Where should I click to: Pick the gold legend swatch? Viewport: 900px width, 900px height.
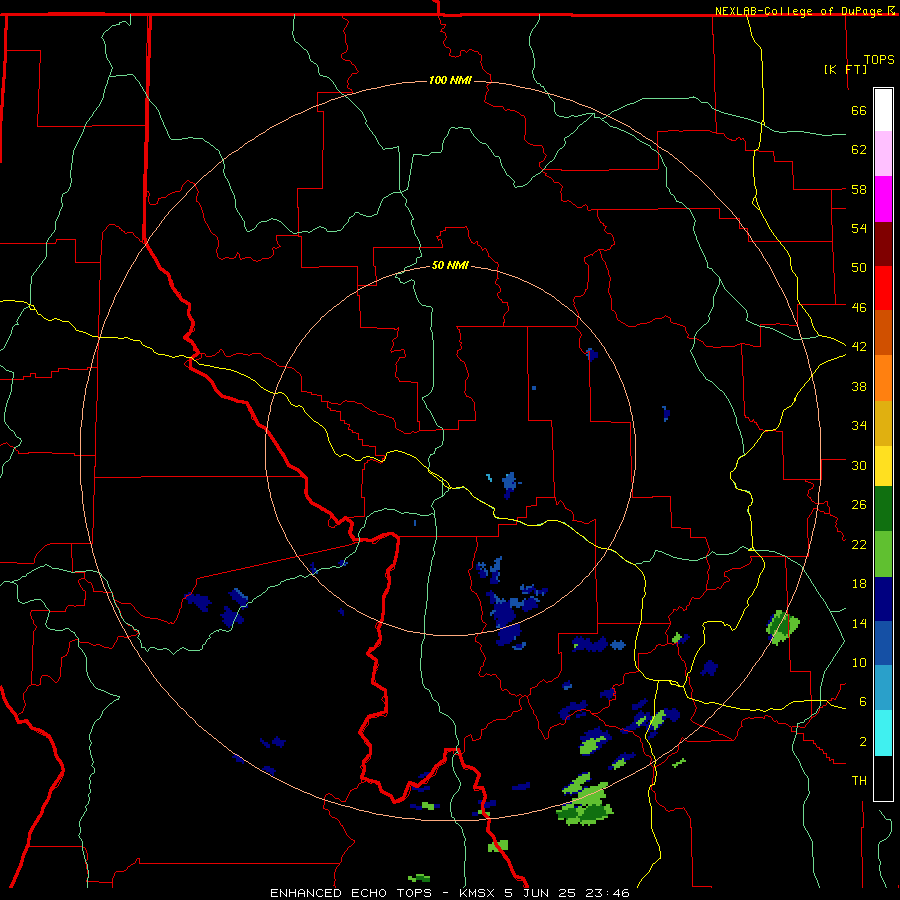883,423
